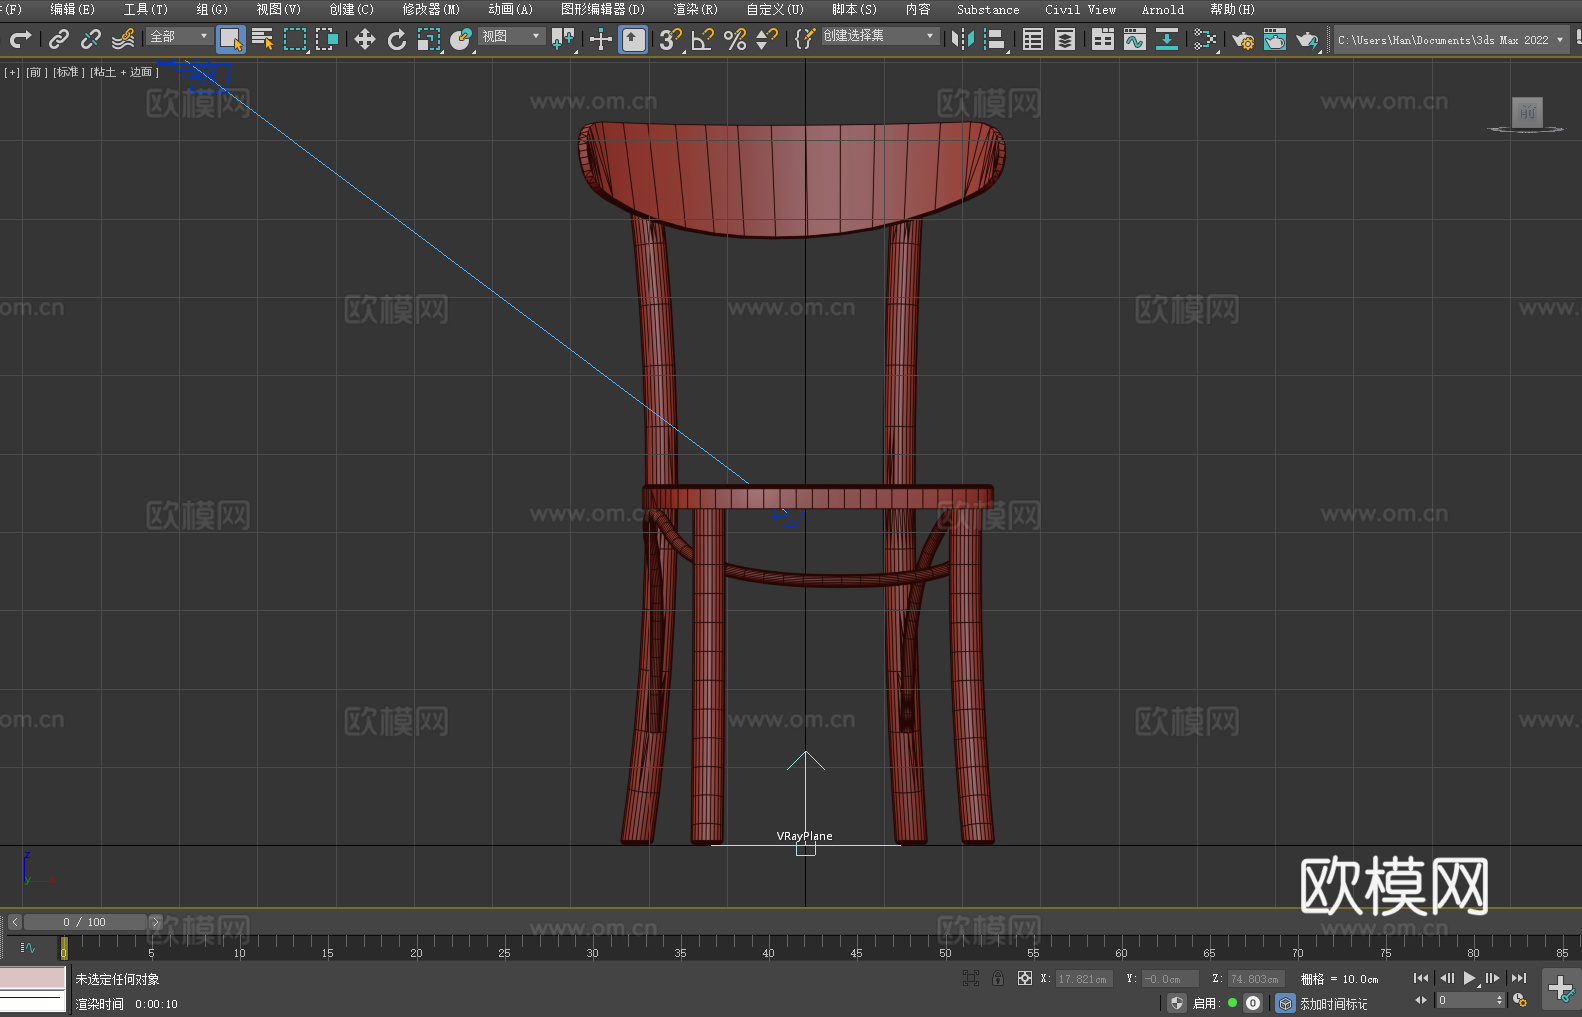
Task: Click the 'Clay + Edged Faces' viewport label
Action: tap(124, 72)
